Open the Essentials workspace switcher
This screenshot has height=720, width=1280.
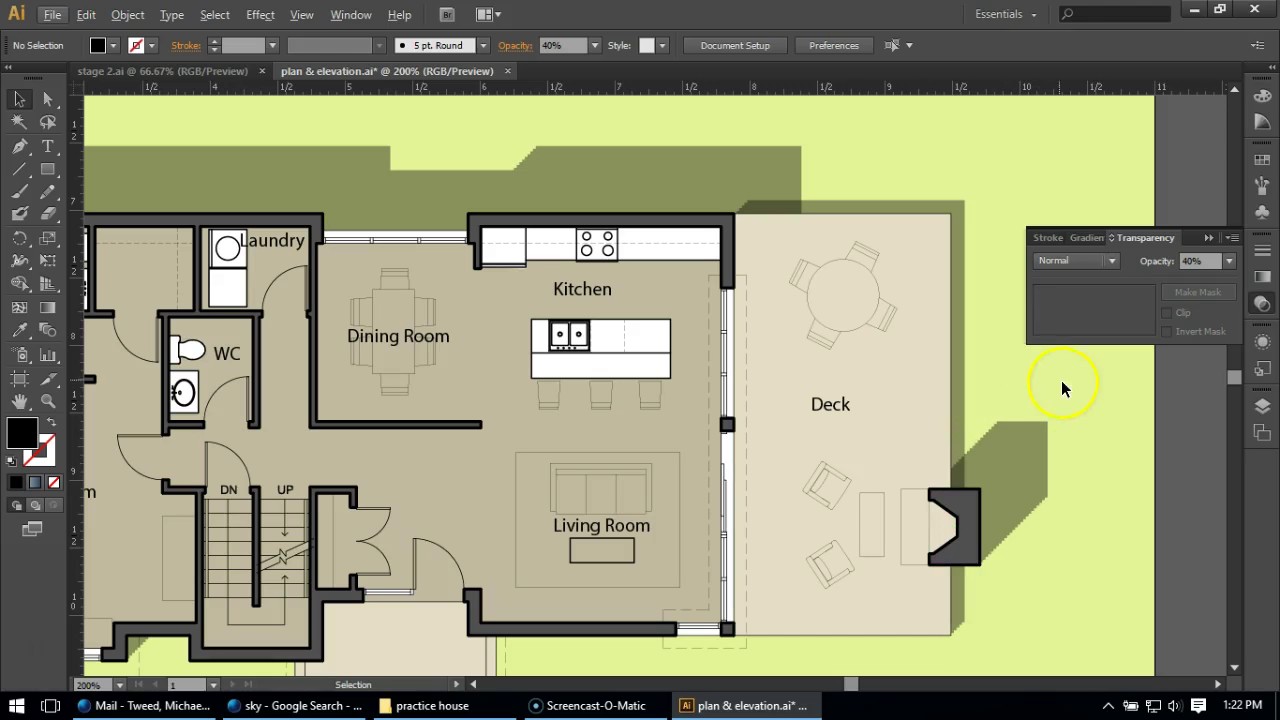click(x=1005, y=15)
